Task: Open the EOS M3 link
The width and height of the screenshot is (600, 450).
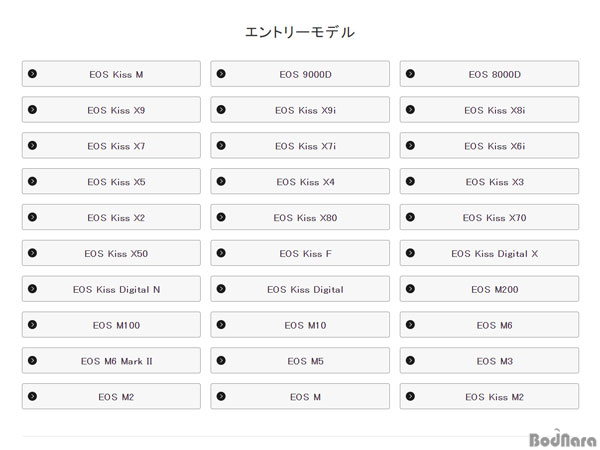Action: [x=489, y=360]
